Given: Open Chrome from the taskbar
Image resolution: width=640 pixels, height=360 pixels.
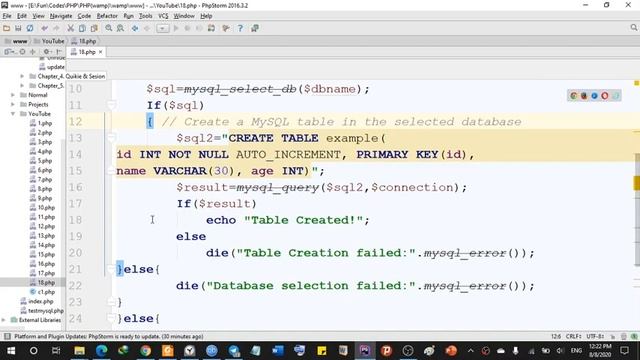Looking at the screenshot, I should coord(146,351).
